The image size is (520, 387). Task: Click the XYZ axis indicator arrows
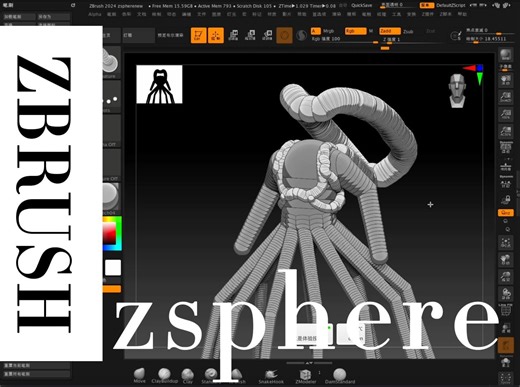tap(474, 75)
